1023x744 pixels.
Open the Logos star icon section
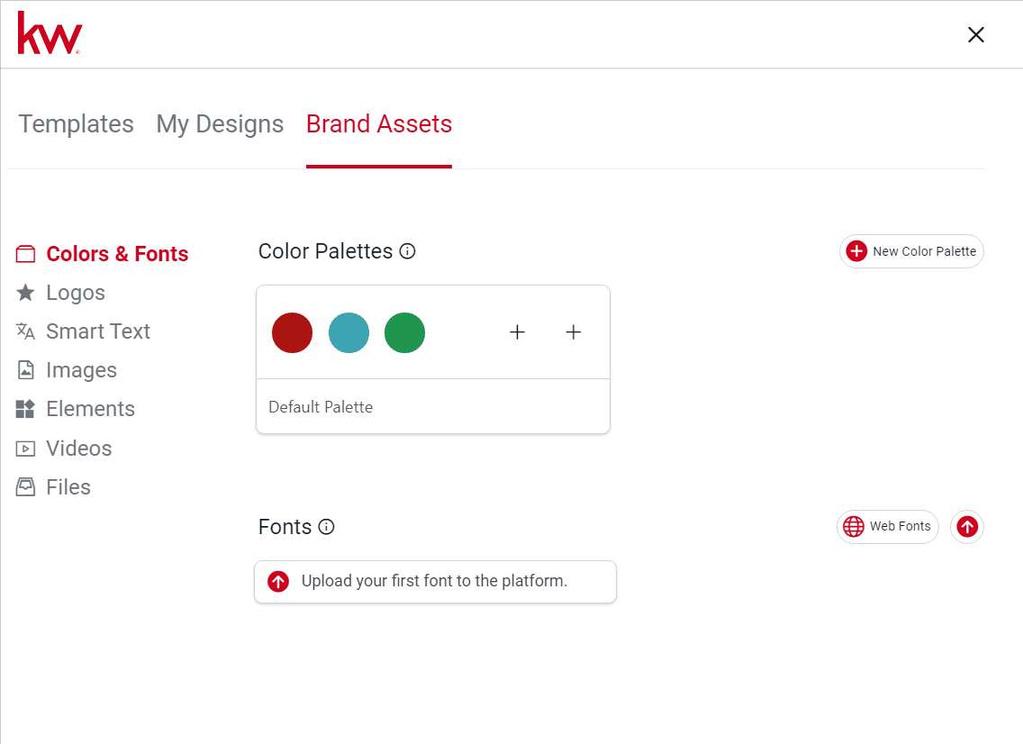coord(26,293)
